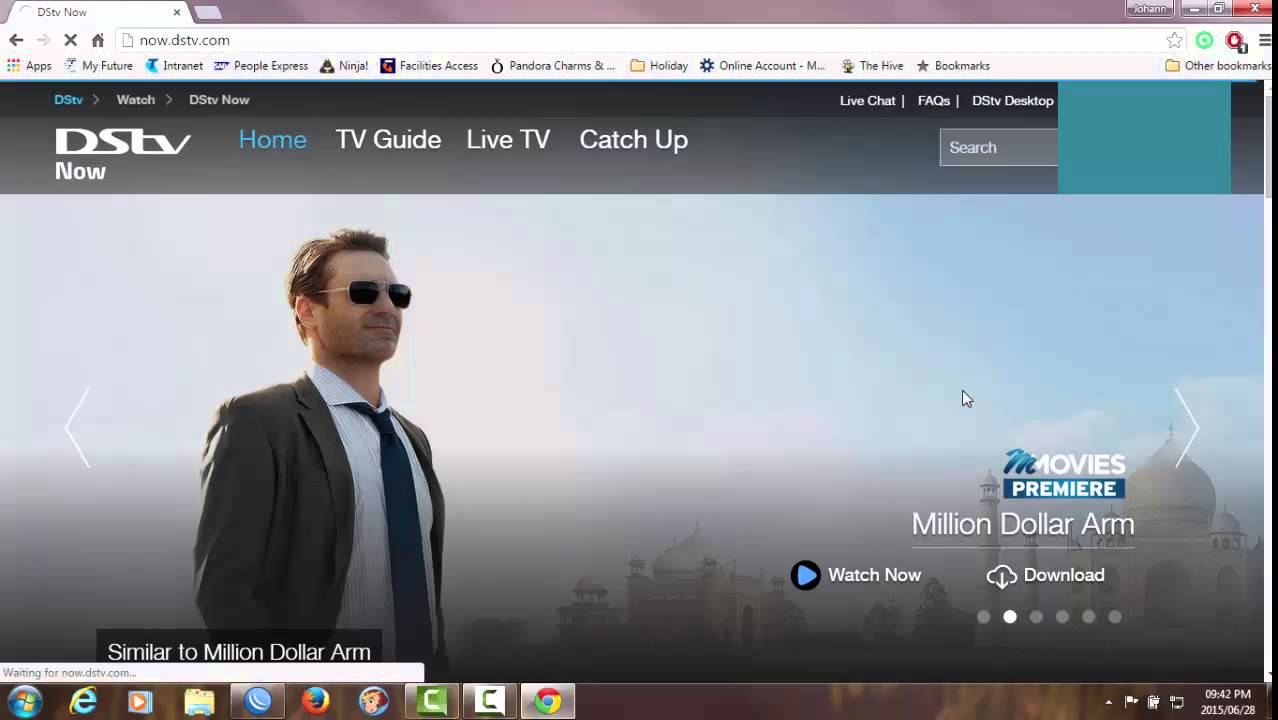Open the Catch Up navigation tab

tap(633, 139)
